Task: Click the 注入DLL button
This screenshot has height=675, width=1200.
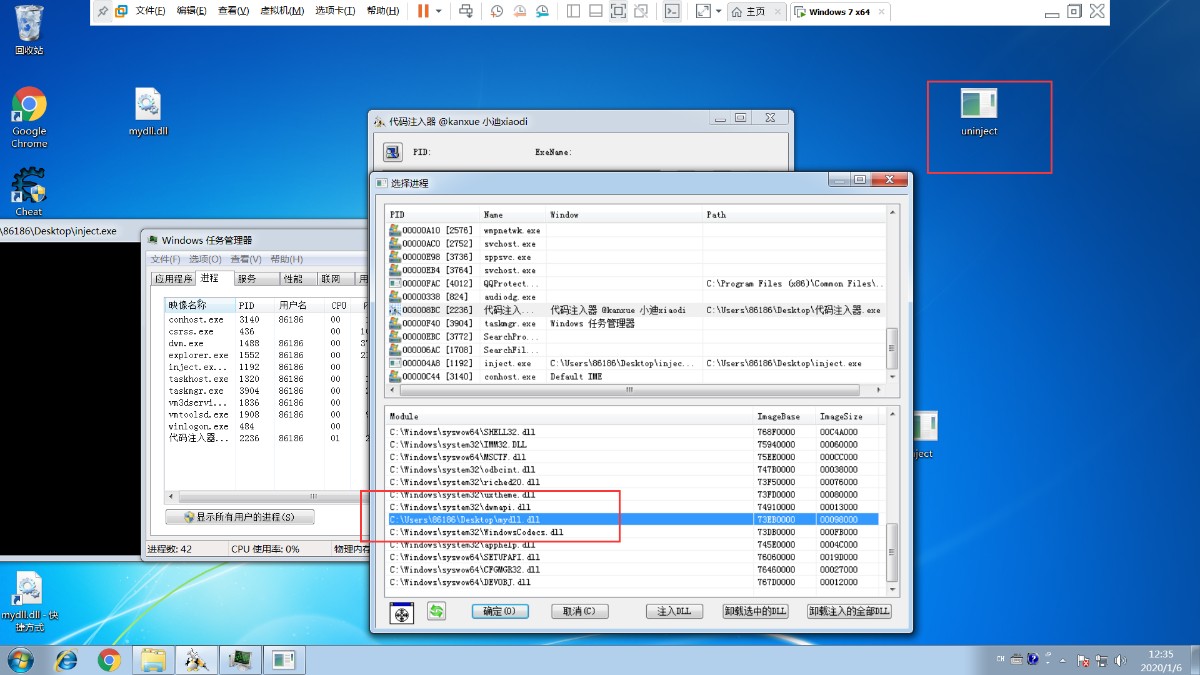Action: [x=673, y=611]
